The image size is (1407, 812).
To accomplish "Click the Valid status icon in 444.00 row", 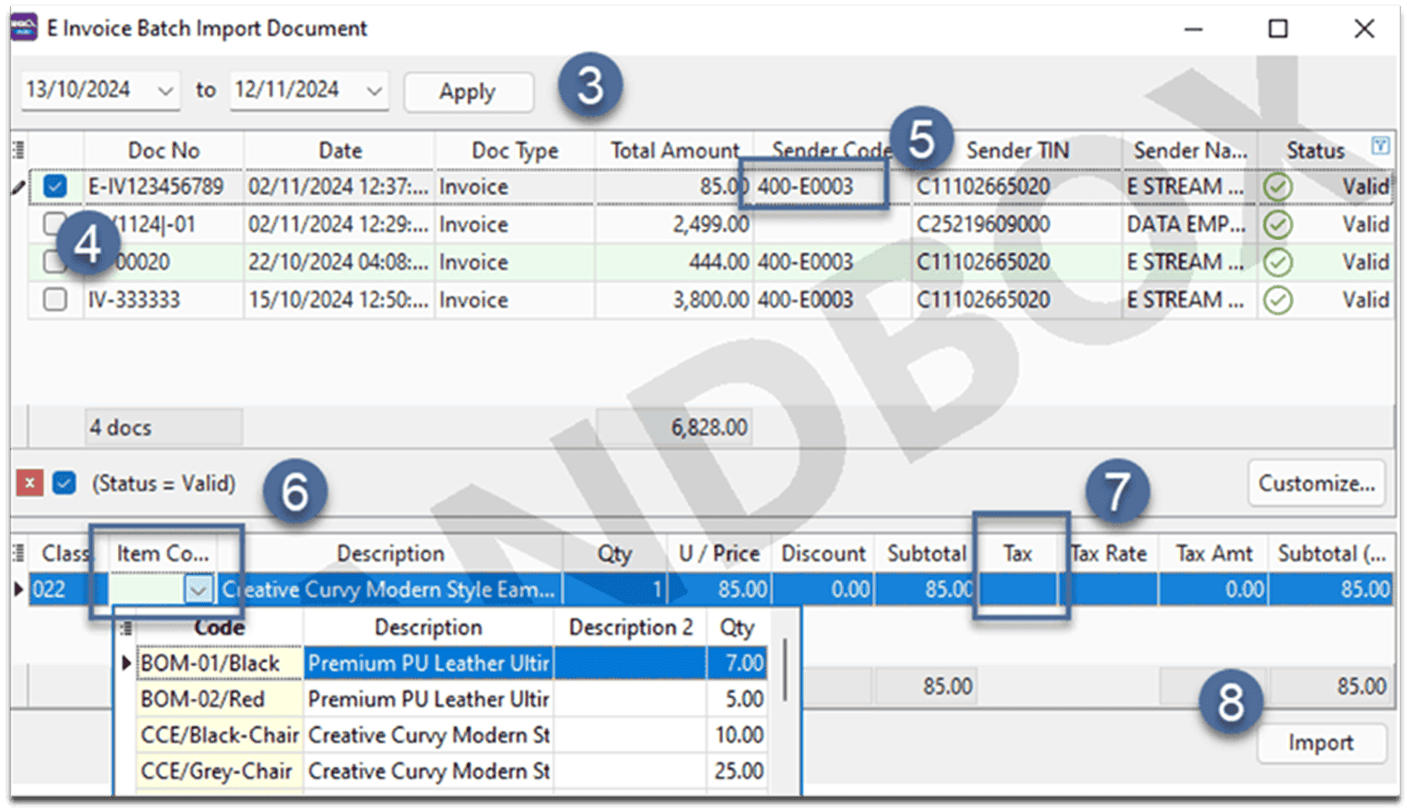I will [1278, 262].
